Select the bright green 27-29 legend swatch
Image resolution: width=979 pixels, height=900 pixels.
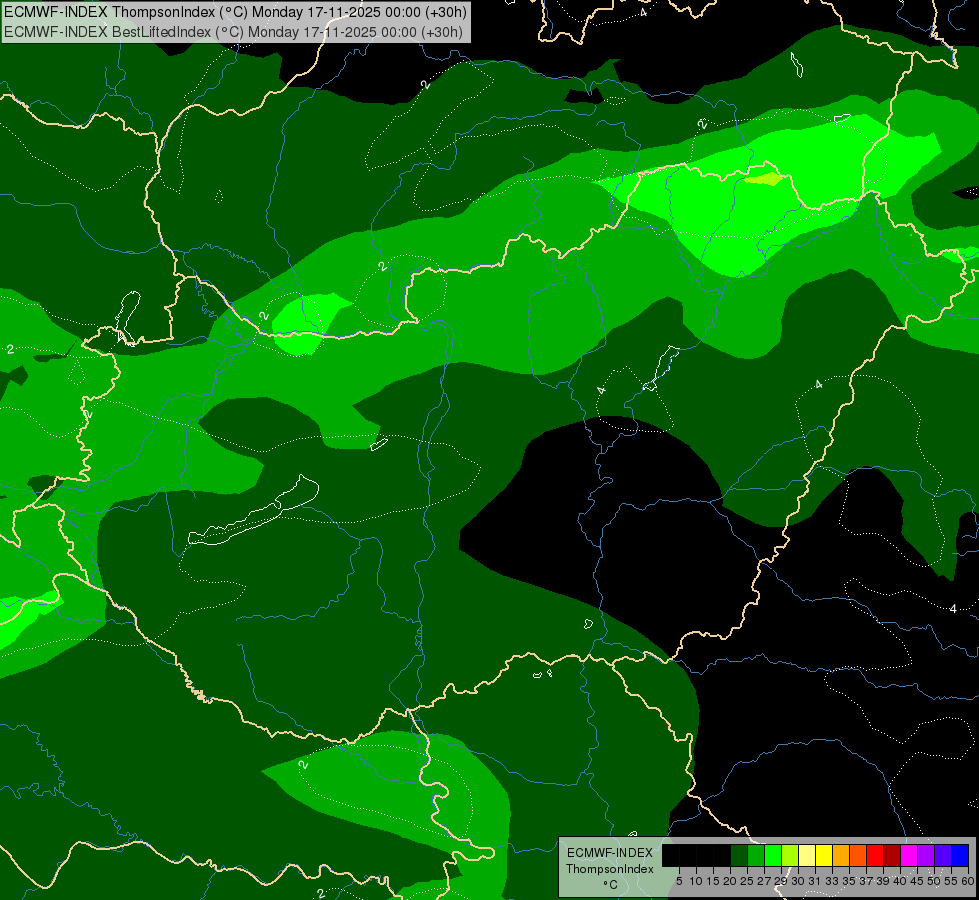[773, 856]
